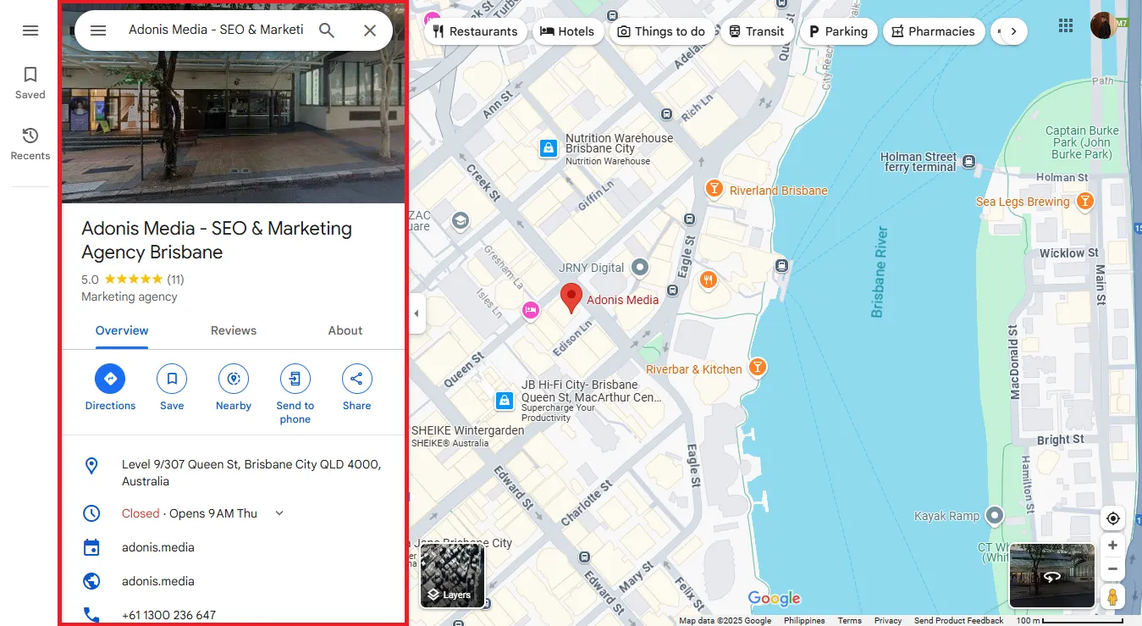Image resolution: width=1142 pixels, height=626 pixels.
Task: Show your location button
Action: [x=1113, y=518]
